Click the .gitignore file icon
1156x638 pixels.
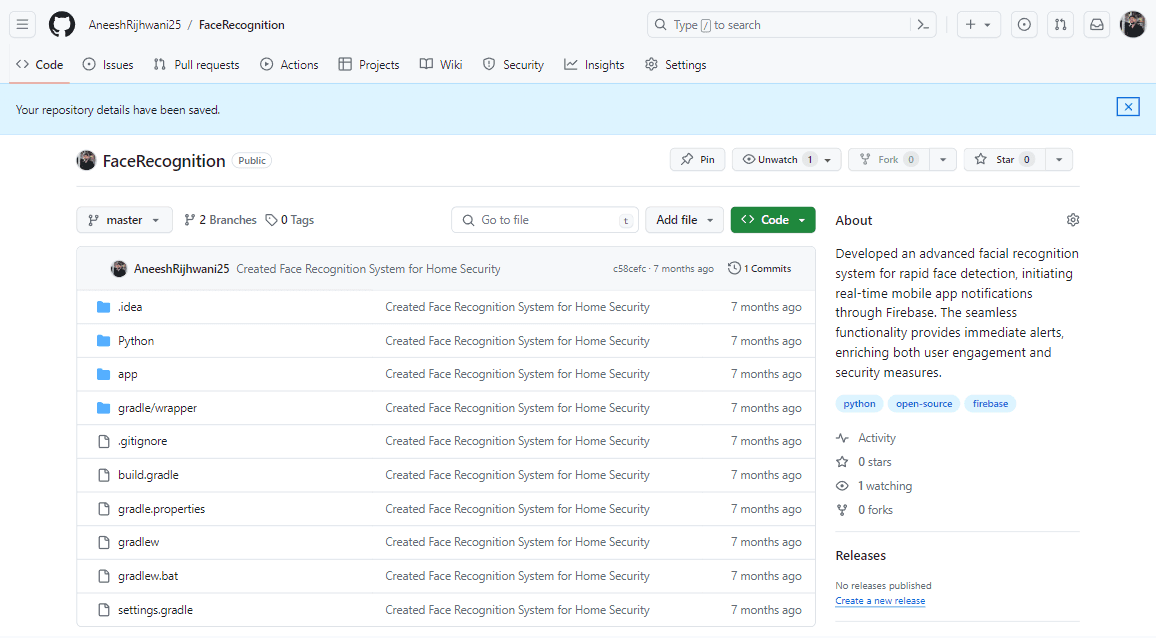104,441
